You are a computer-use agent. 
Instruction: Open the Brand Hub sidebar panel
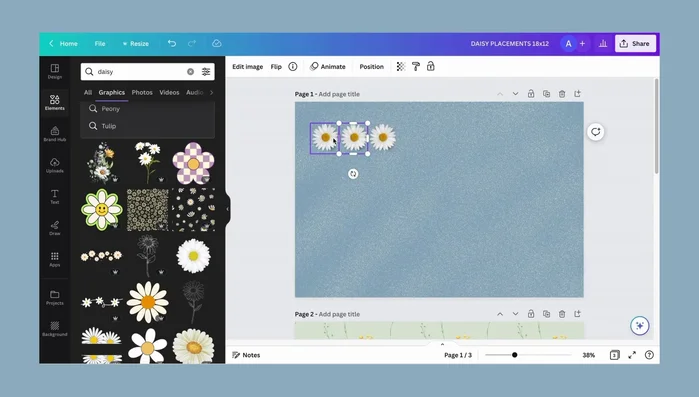[x=54, y=134]
